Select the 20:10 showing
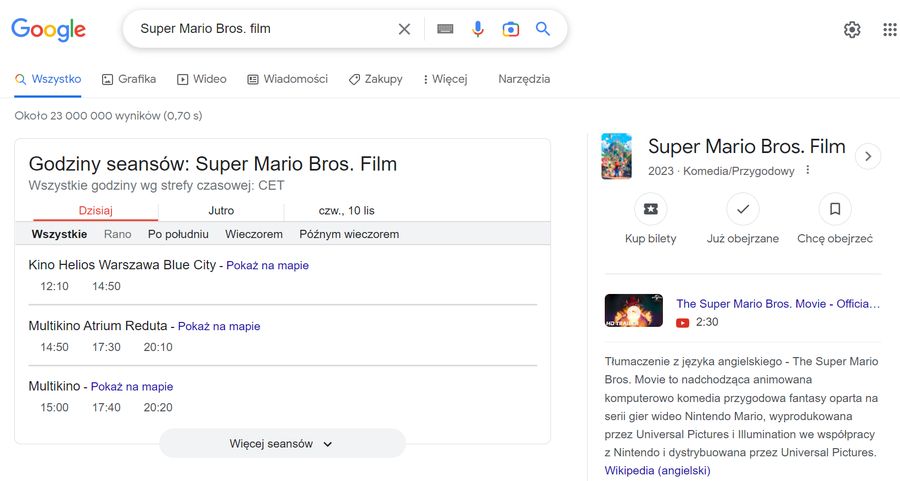Screen dimensions: 900x481 (158, 347)
